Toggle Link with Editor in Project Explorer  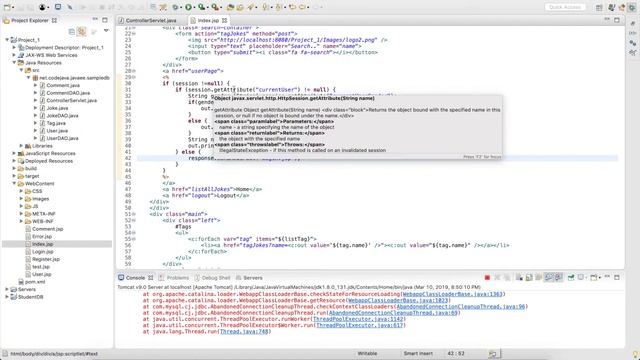82,31
